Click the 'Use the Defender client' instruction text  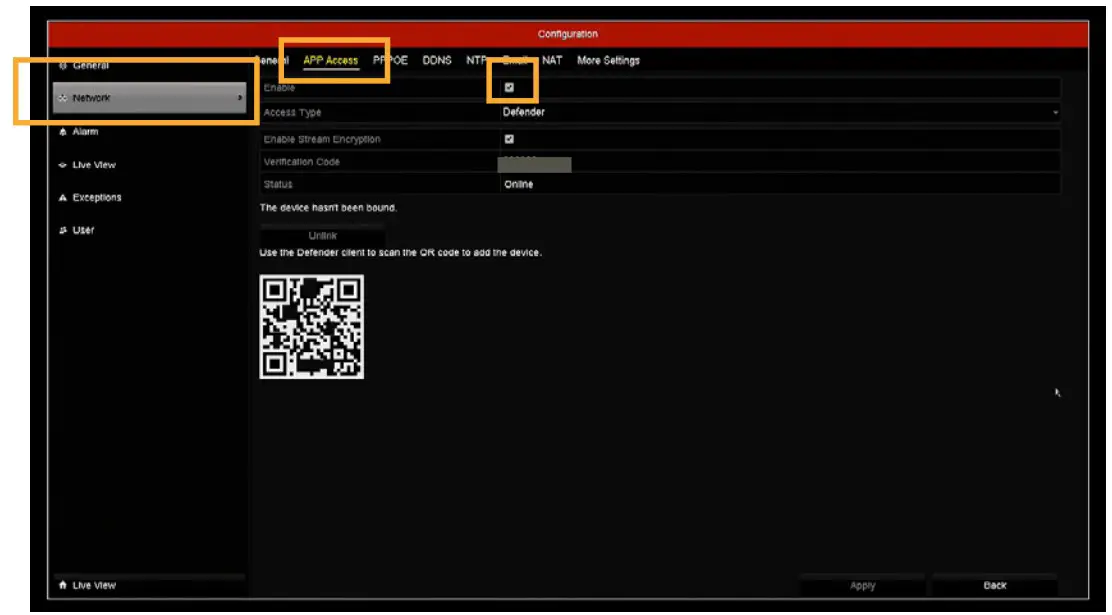tap(401, 253)
